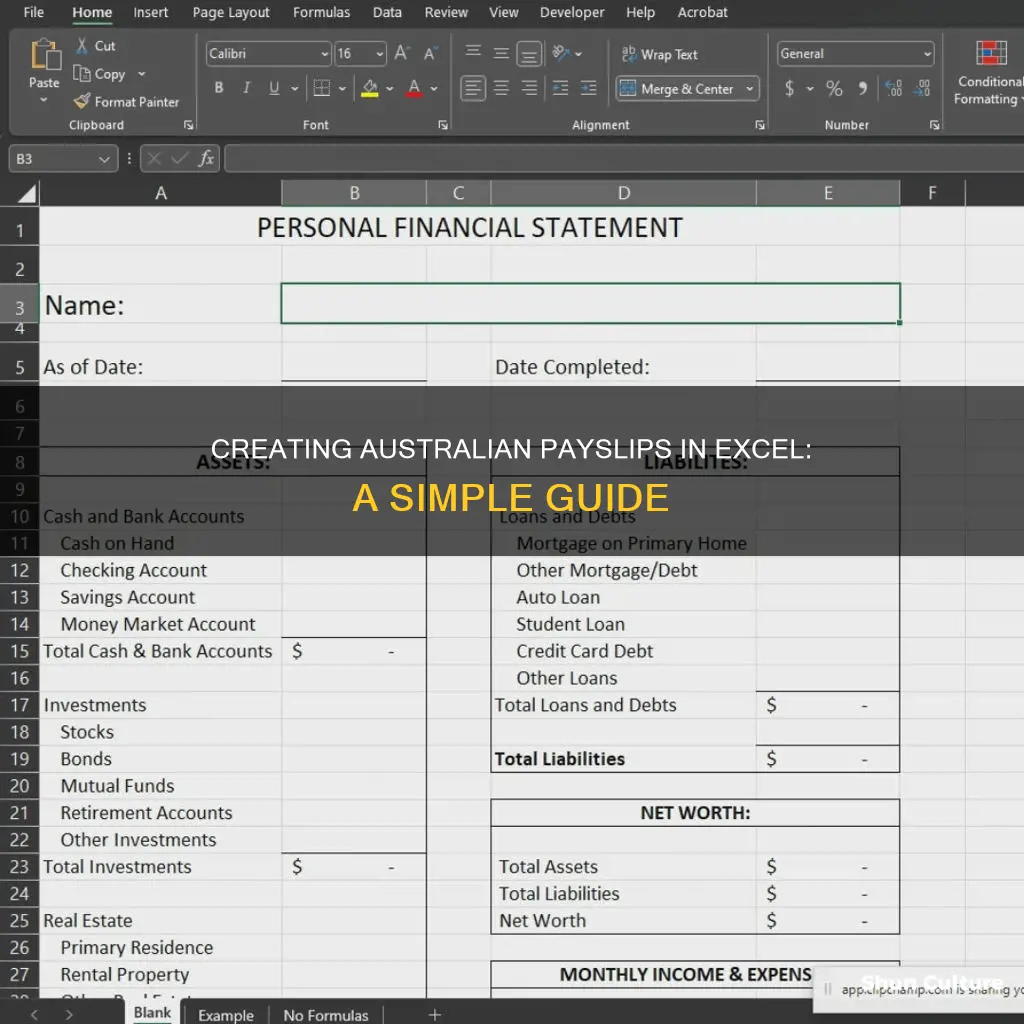Click Increase Font Size icon
The width and height of the screenshot is (1024, 1024).
(x=402, y=54)
